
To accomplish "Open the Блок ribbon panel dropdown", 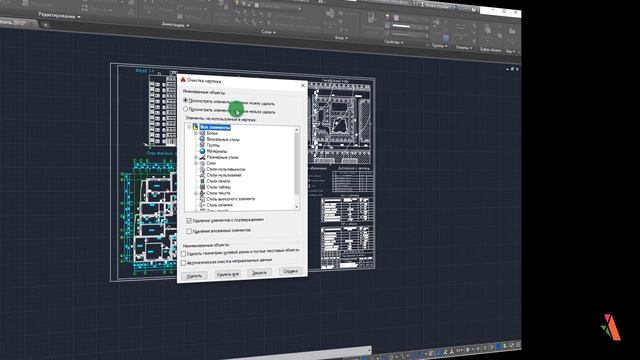I will (x=341, y=38).
